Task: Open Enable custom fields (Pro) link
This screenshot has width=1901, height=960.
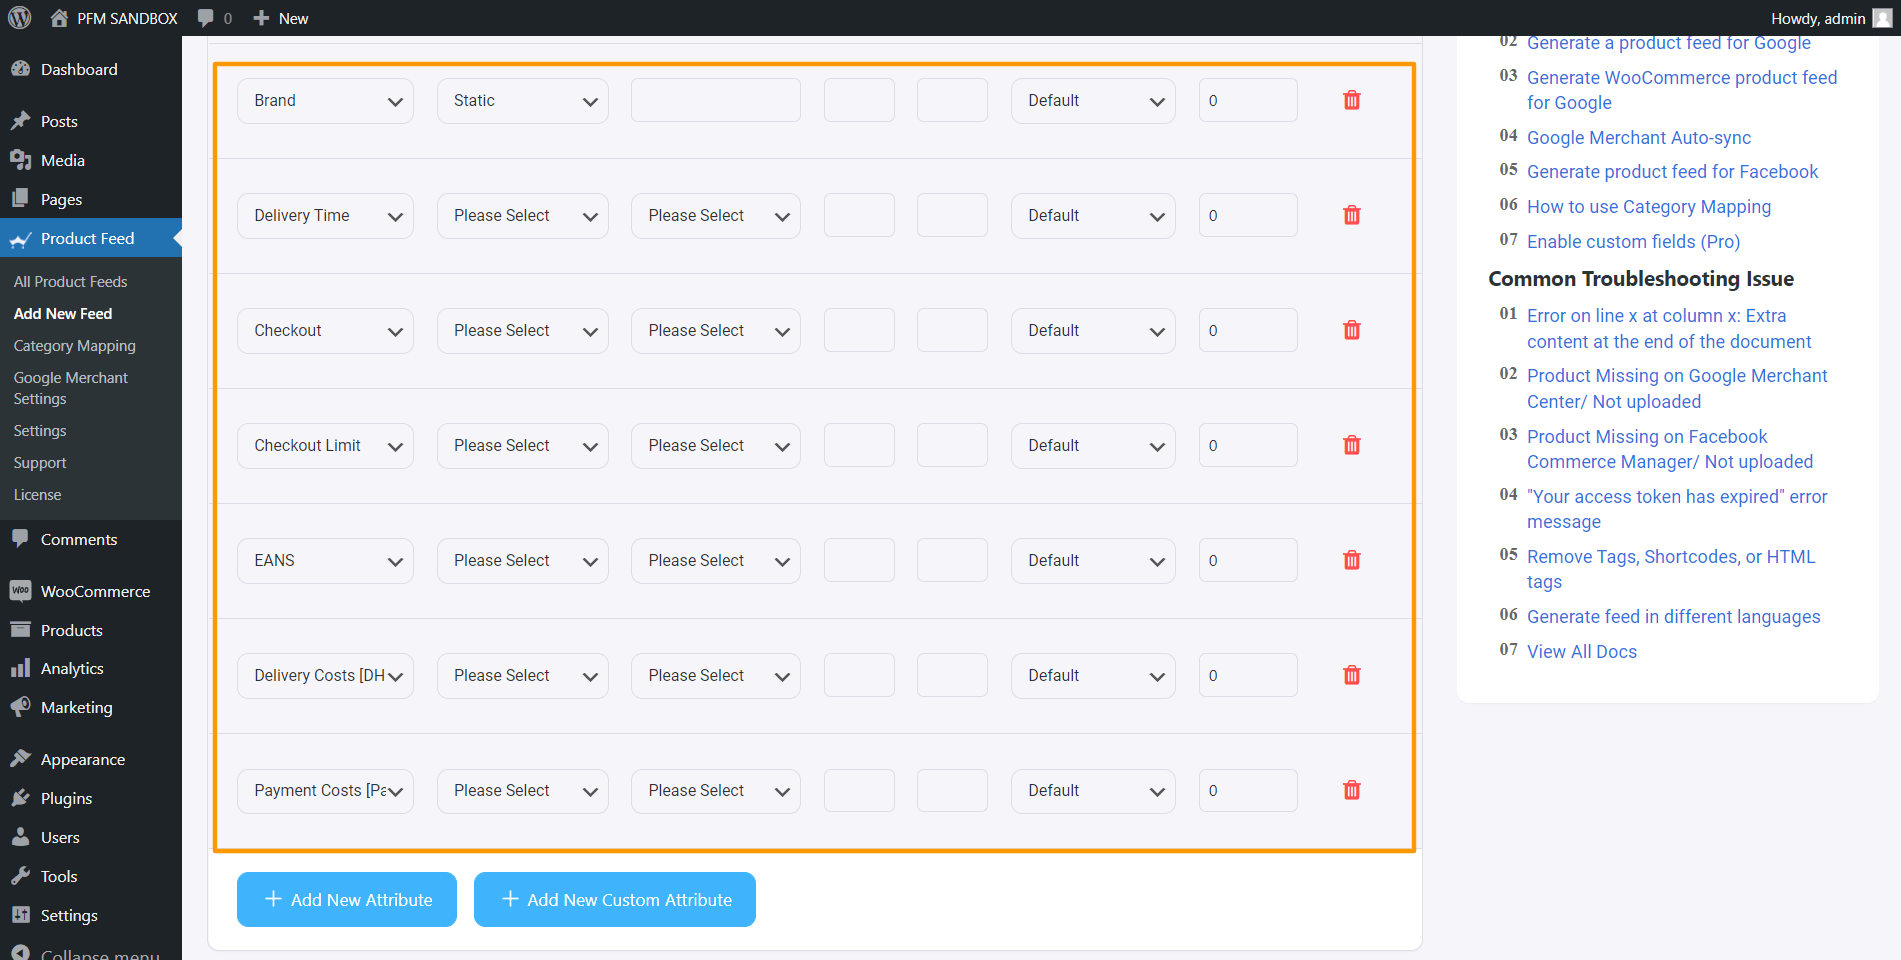Action: pyautogui.click(x=1634, y=242)
